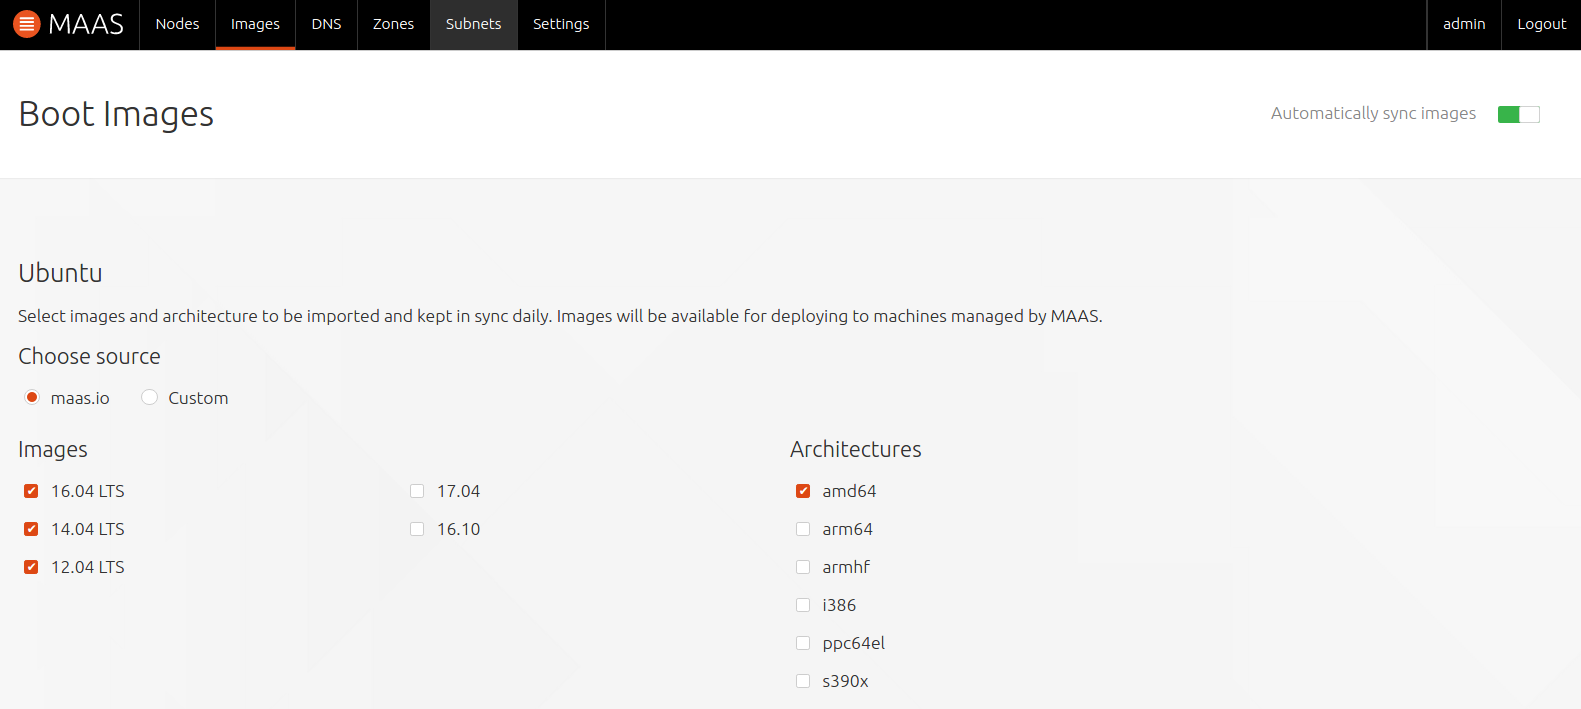Uncheck the 12.04 LTS image checkbox

pyautogui.click(x=31, y=567)
